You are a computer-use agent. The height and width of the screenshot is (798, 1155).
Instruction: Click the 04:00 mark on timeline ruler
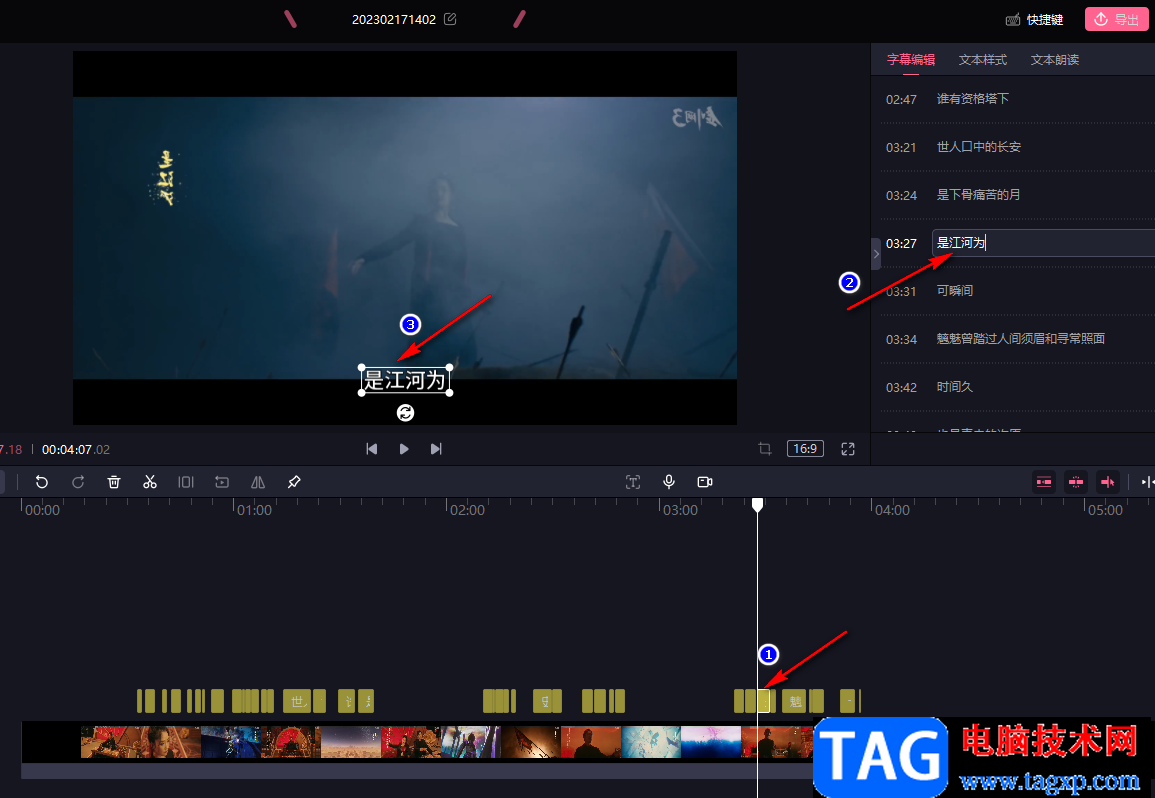[x=892, y=510]
